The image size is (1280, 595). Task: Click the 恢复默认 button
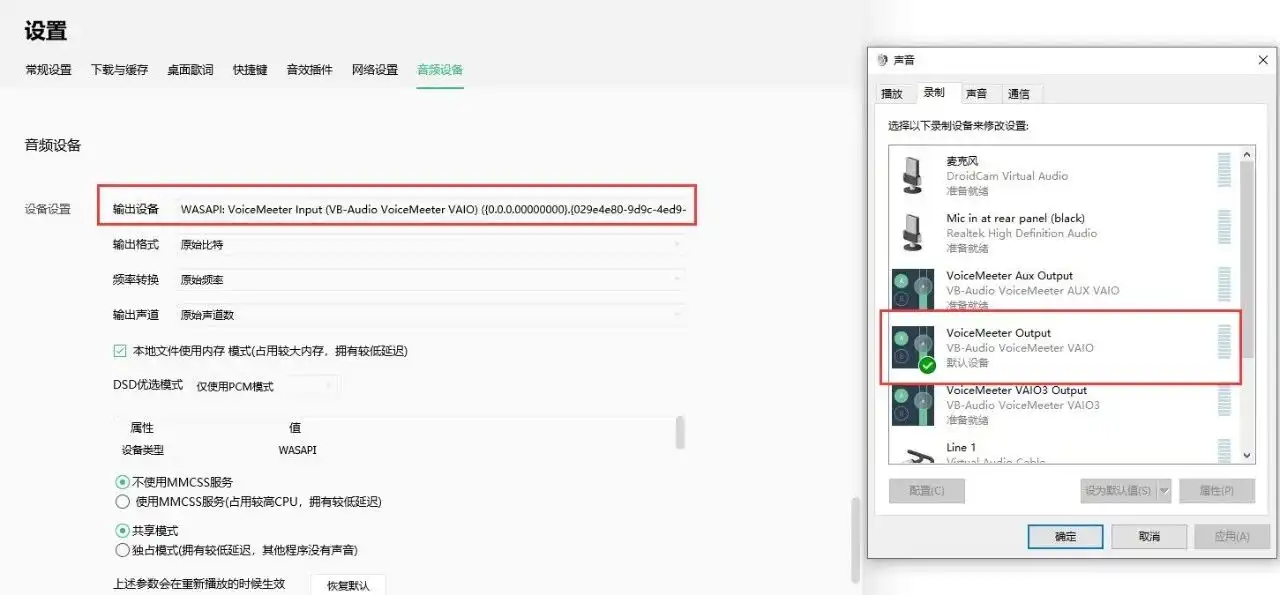pyautogui.click(x=348, y=586)
